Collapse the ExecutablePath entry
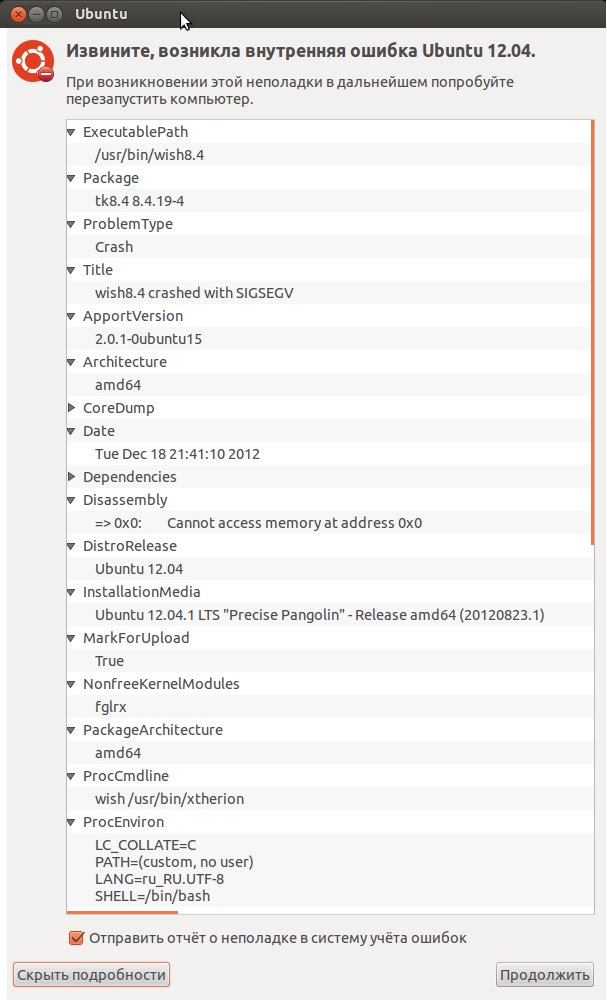Image resolution: width=607 pixels, height=1000 pixels. [x=71, y=132]
